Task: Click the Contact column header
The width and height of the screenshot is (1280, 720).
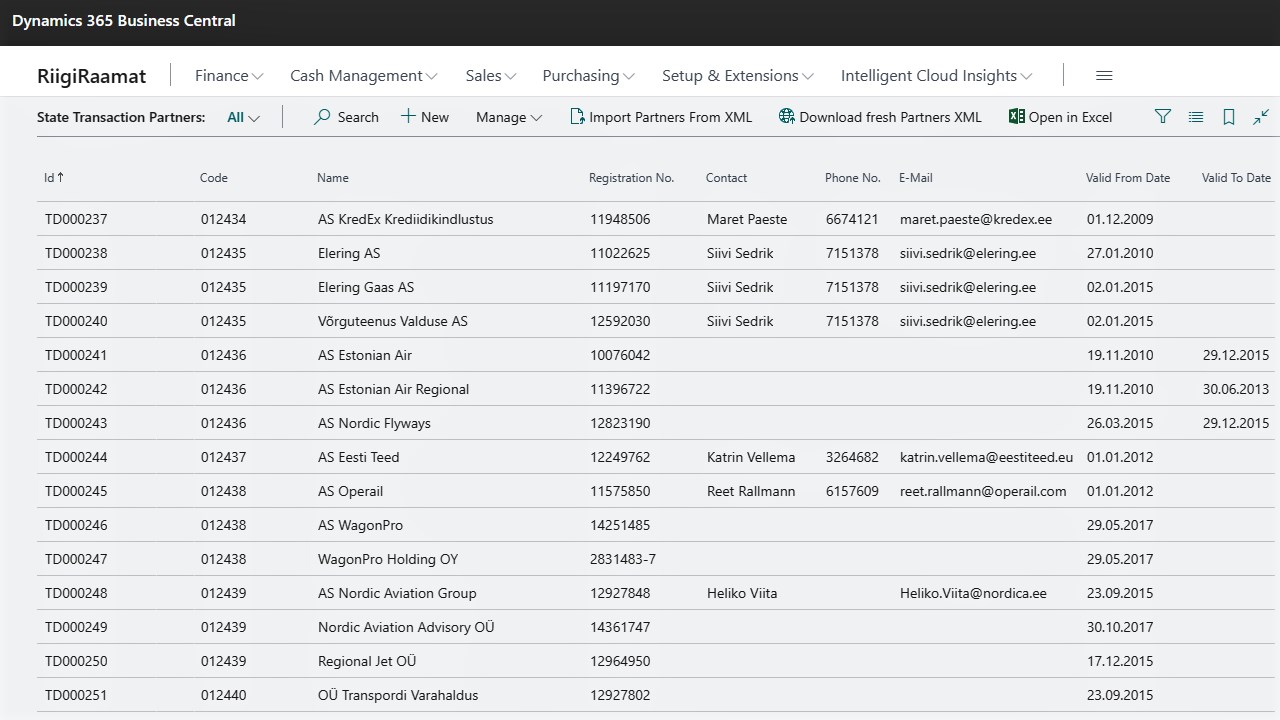Action: click(726, 178)
